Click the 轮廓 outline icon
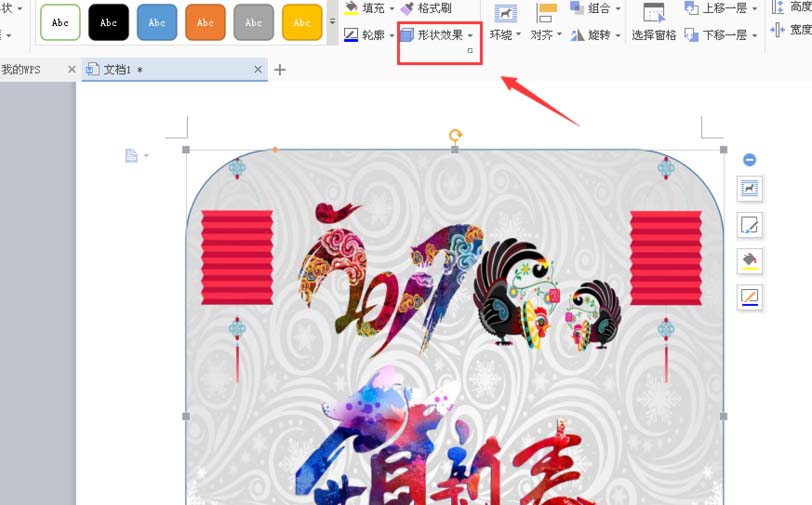This screenshot has height=505, width=812. coord(351,35)
